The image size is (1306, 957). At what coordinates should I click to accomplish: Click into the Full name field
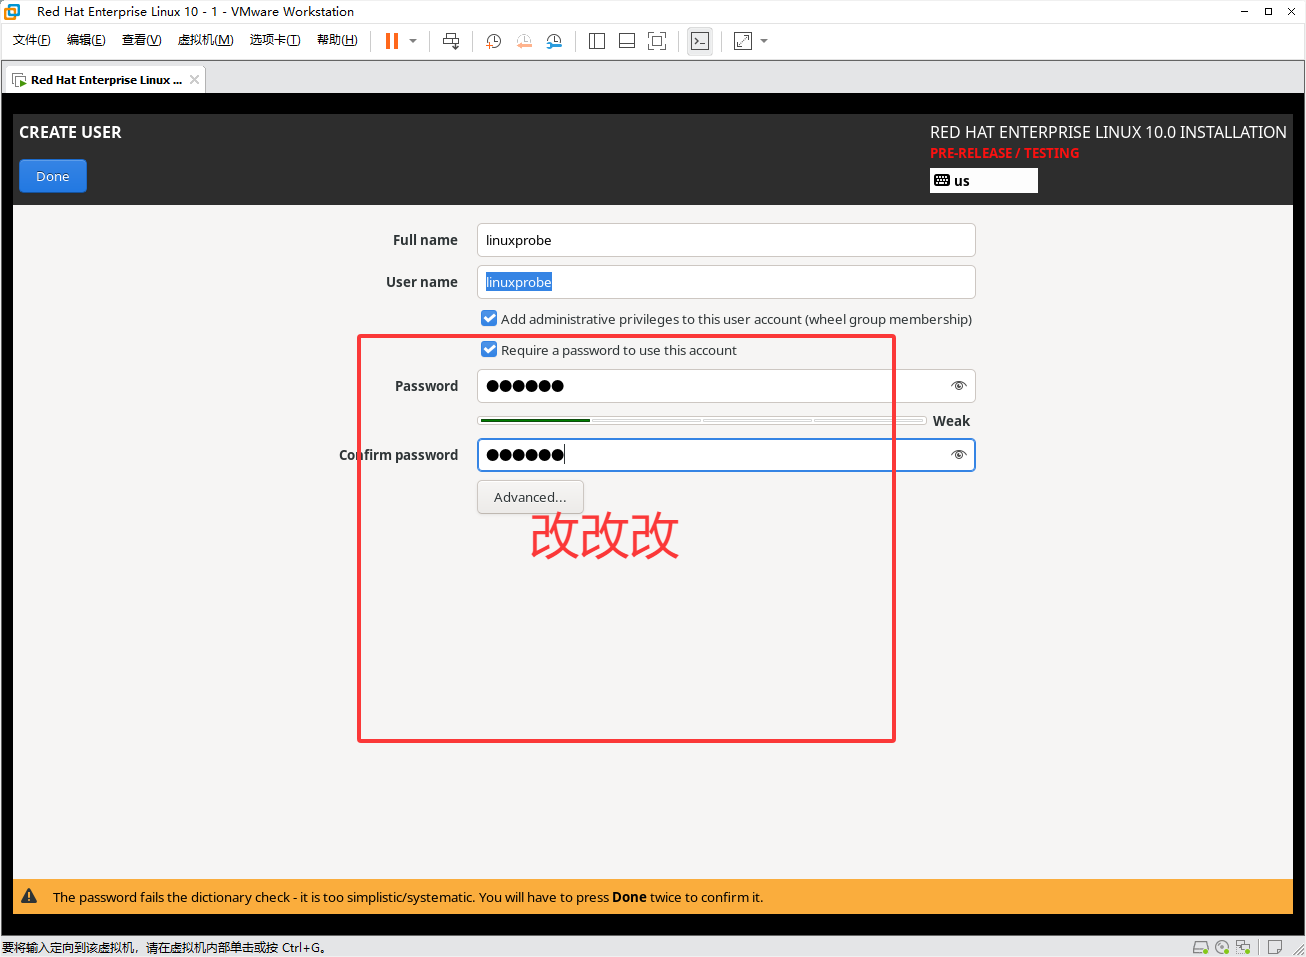(726, 240)
